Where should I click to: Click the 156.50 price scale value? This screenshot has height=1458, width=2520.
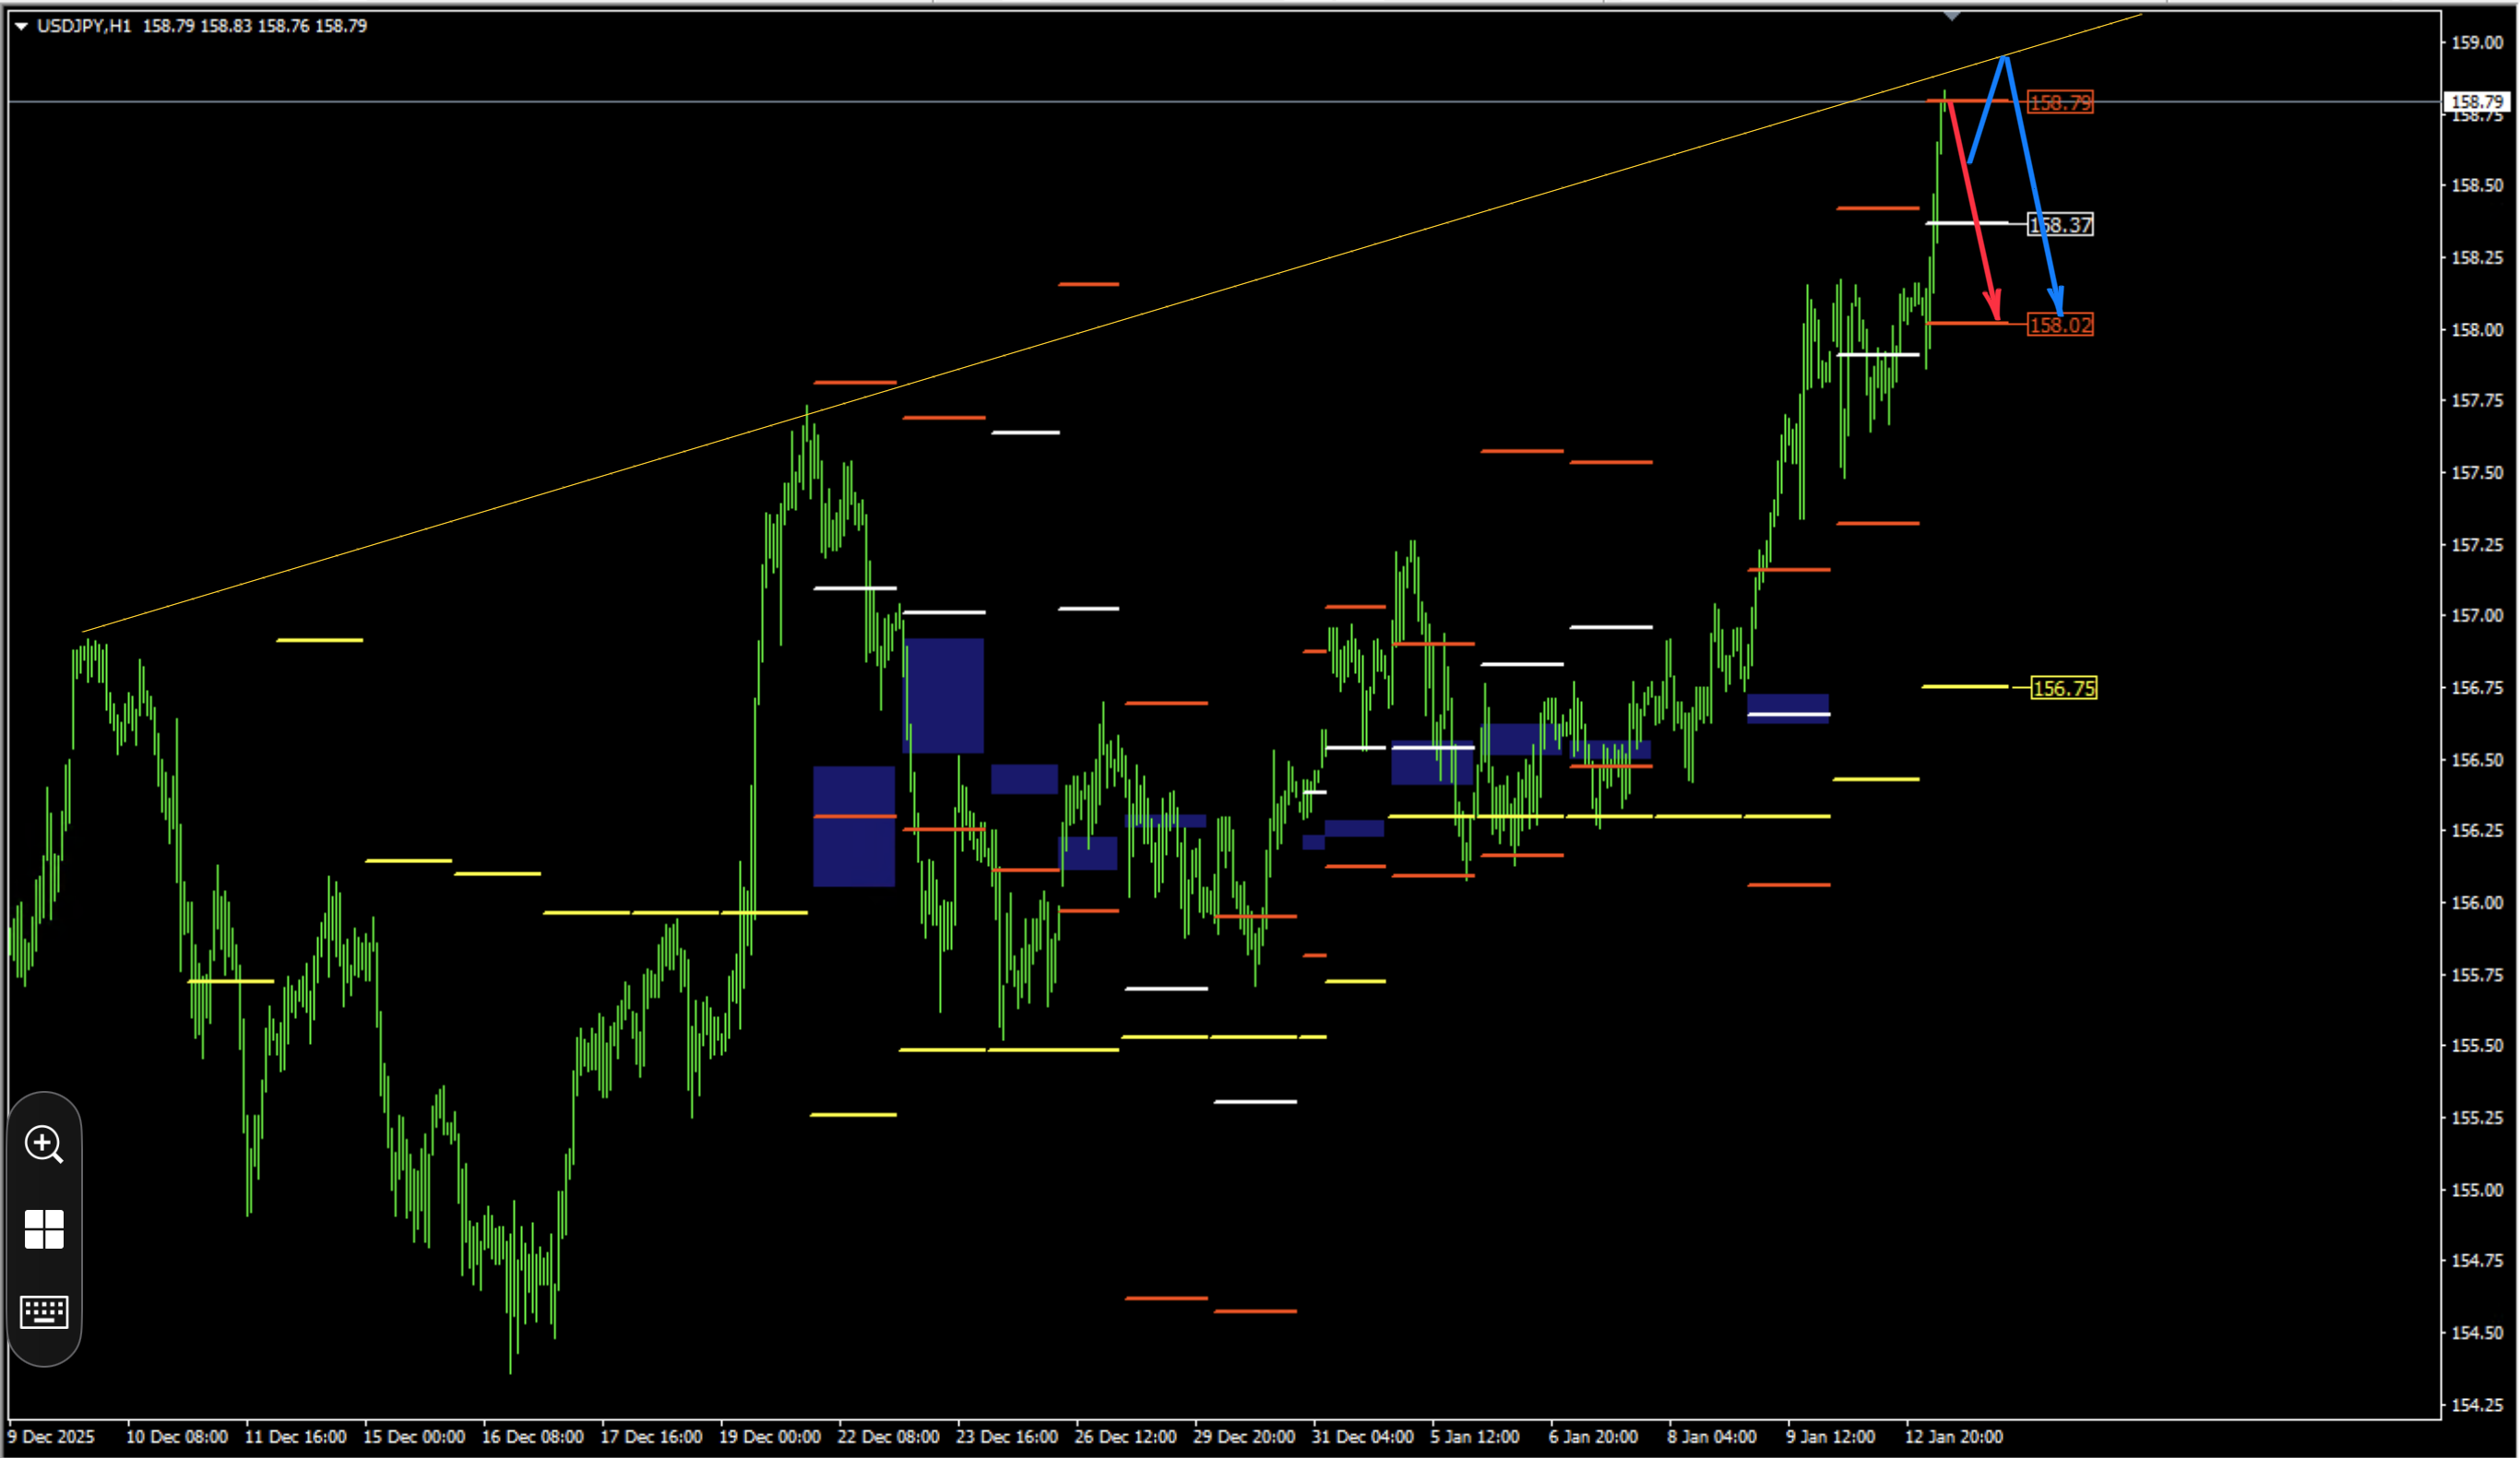2477,760
